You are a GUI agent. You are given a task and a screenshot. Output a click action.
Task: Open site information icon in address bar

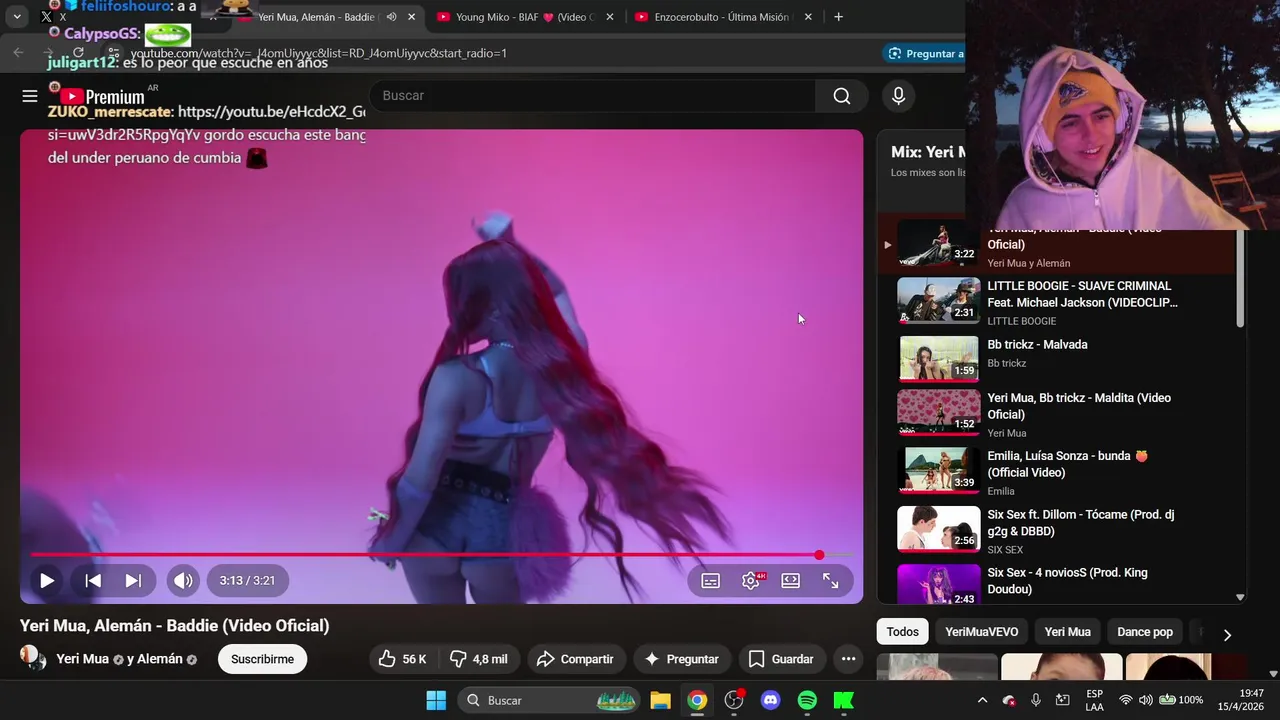[115, 53]
